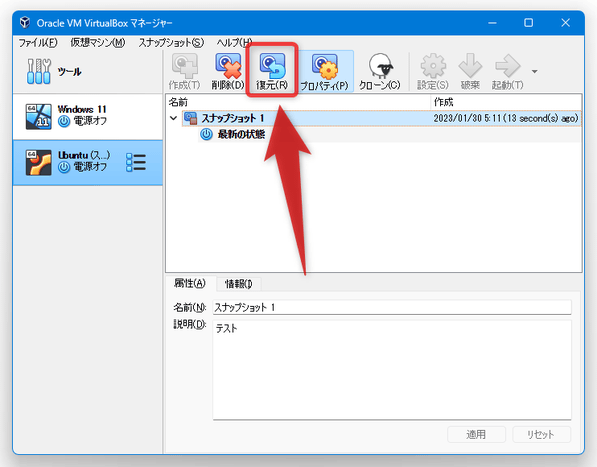Select the ツール tools entry
The width and height of the screenshot is (597, 467).
(x=88, y=72)
